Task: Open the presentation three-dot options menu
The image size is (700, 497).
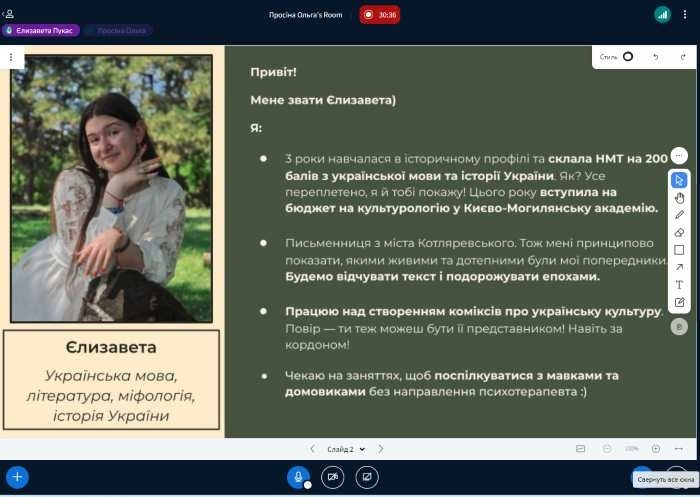Action: coord(11,57)
